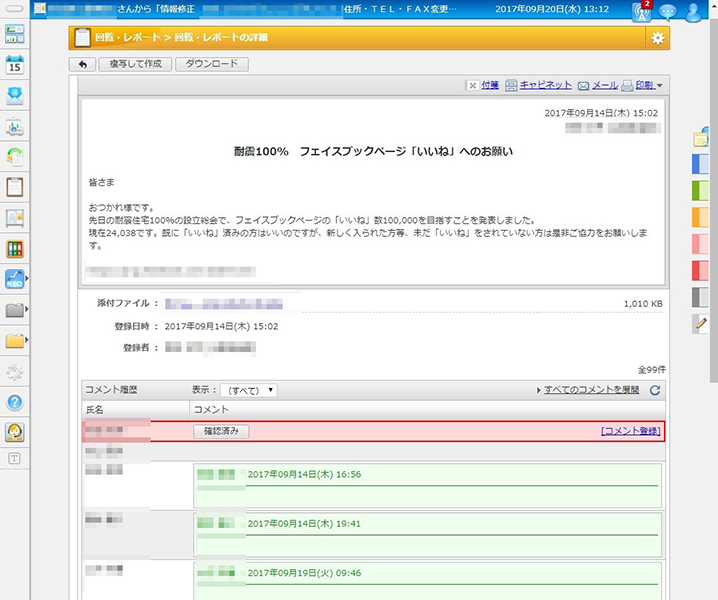Screen dimensions: 718x600
Task: Click the back arrow button
Action: pyautogui.click(x=82, y=64)
